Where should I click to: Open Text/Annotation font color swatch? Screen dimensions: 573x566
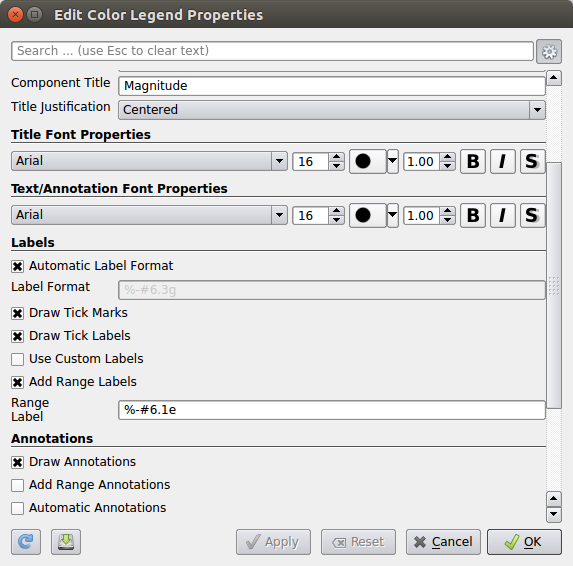click(368, 215)
